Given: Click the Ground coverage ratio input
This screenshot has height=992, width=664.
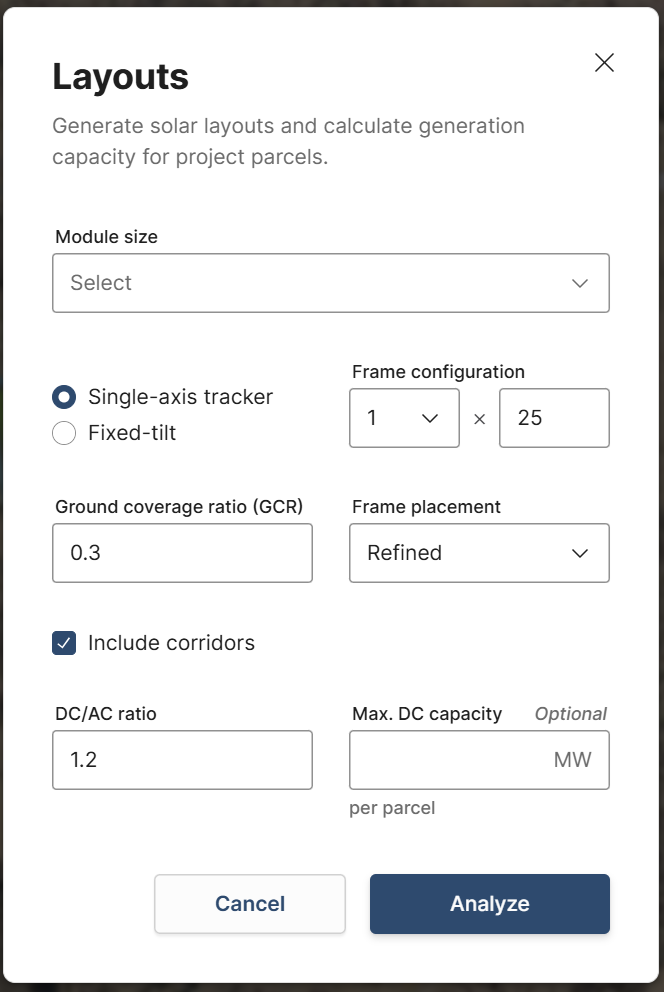Looking at the screenshot, I should (x=182, y=553).
